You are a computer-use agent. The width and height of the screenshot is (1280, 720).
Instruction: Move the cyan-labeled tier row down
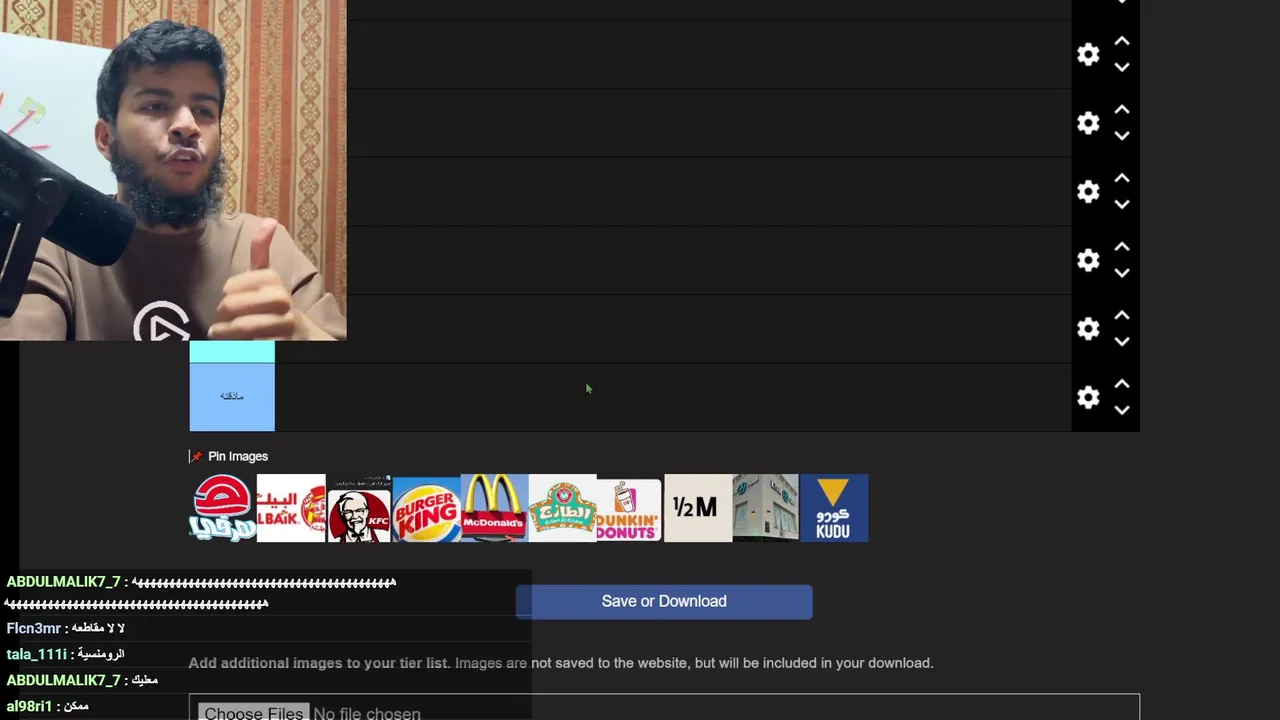(1122, 341)
